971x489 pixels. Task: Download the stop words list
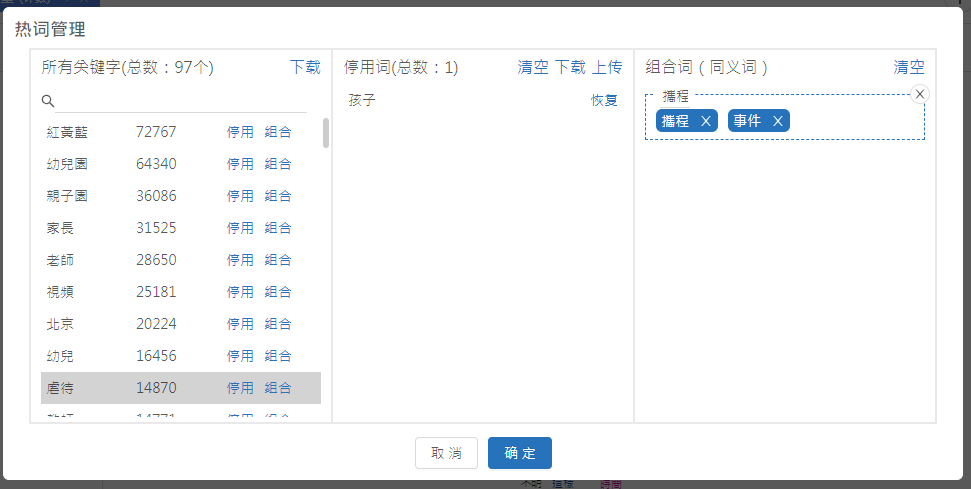[x=570, y=67]
